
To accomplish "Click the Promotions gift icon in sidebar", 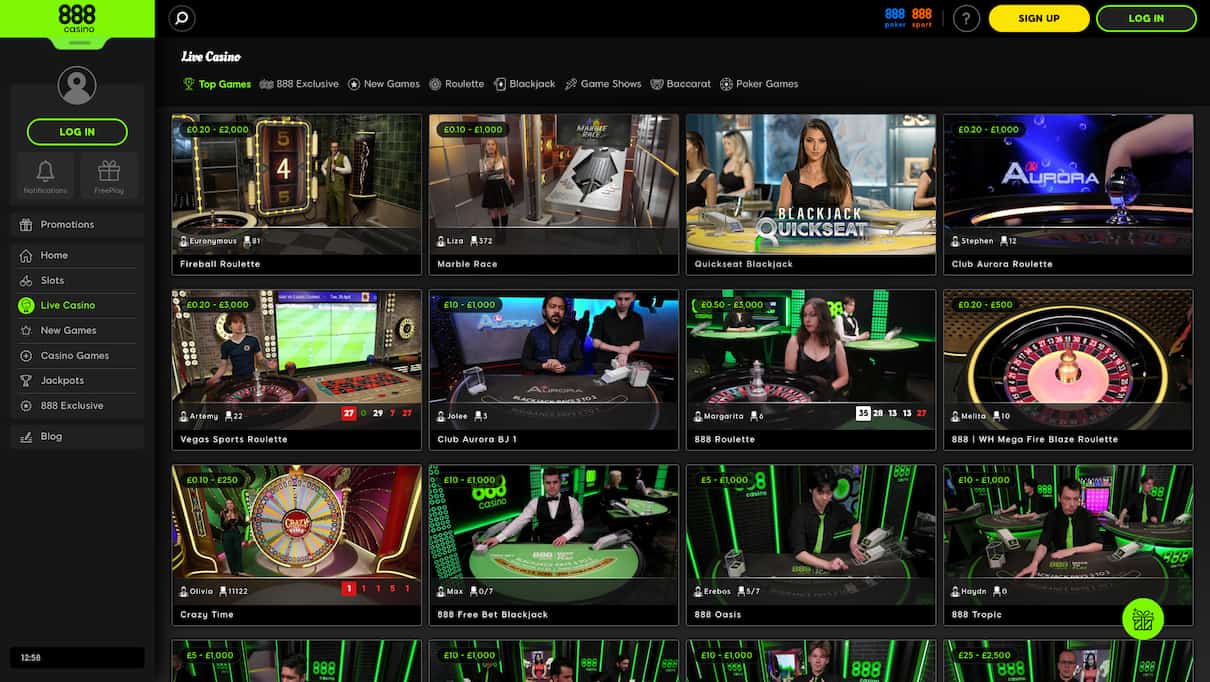I will (x=26, y=225).
